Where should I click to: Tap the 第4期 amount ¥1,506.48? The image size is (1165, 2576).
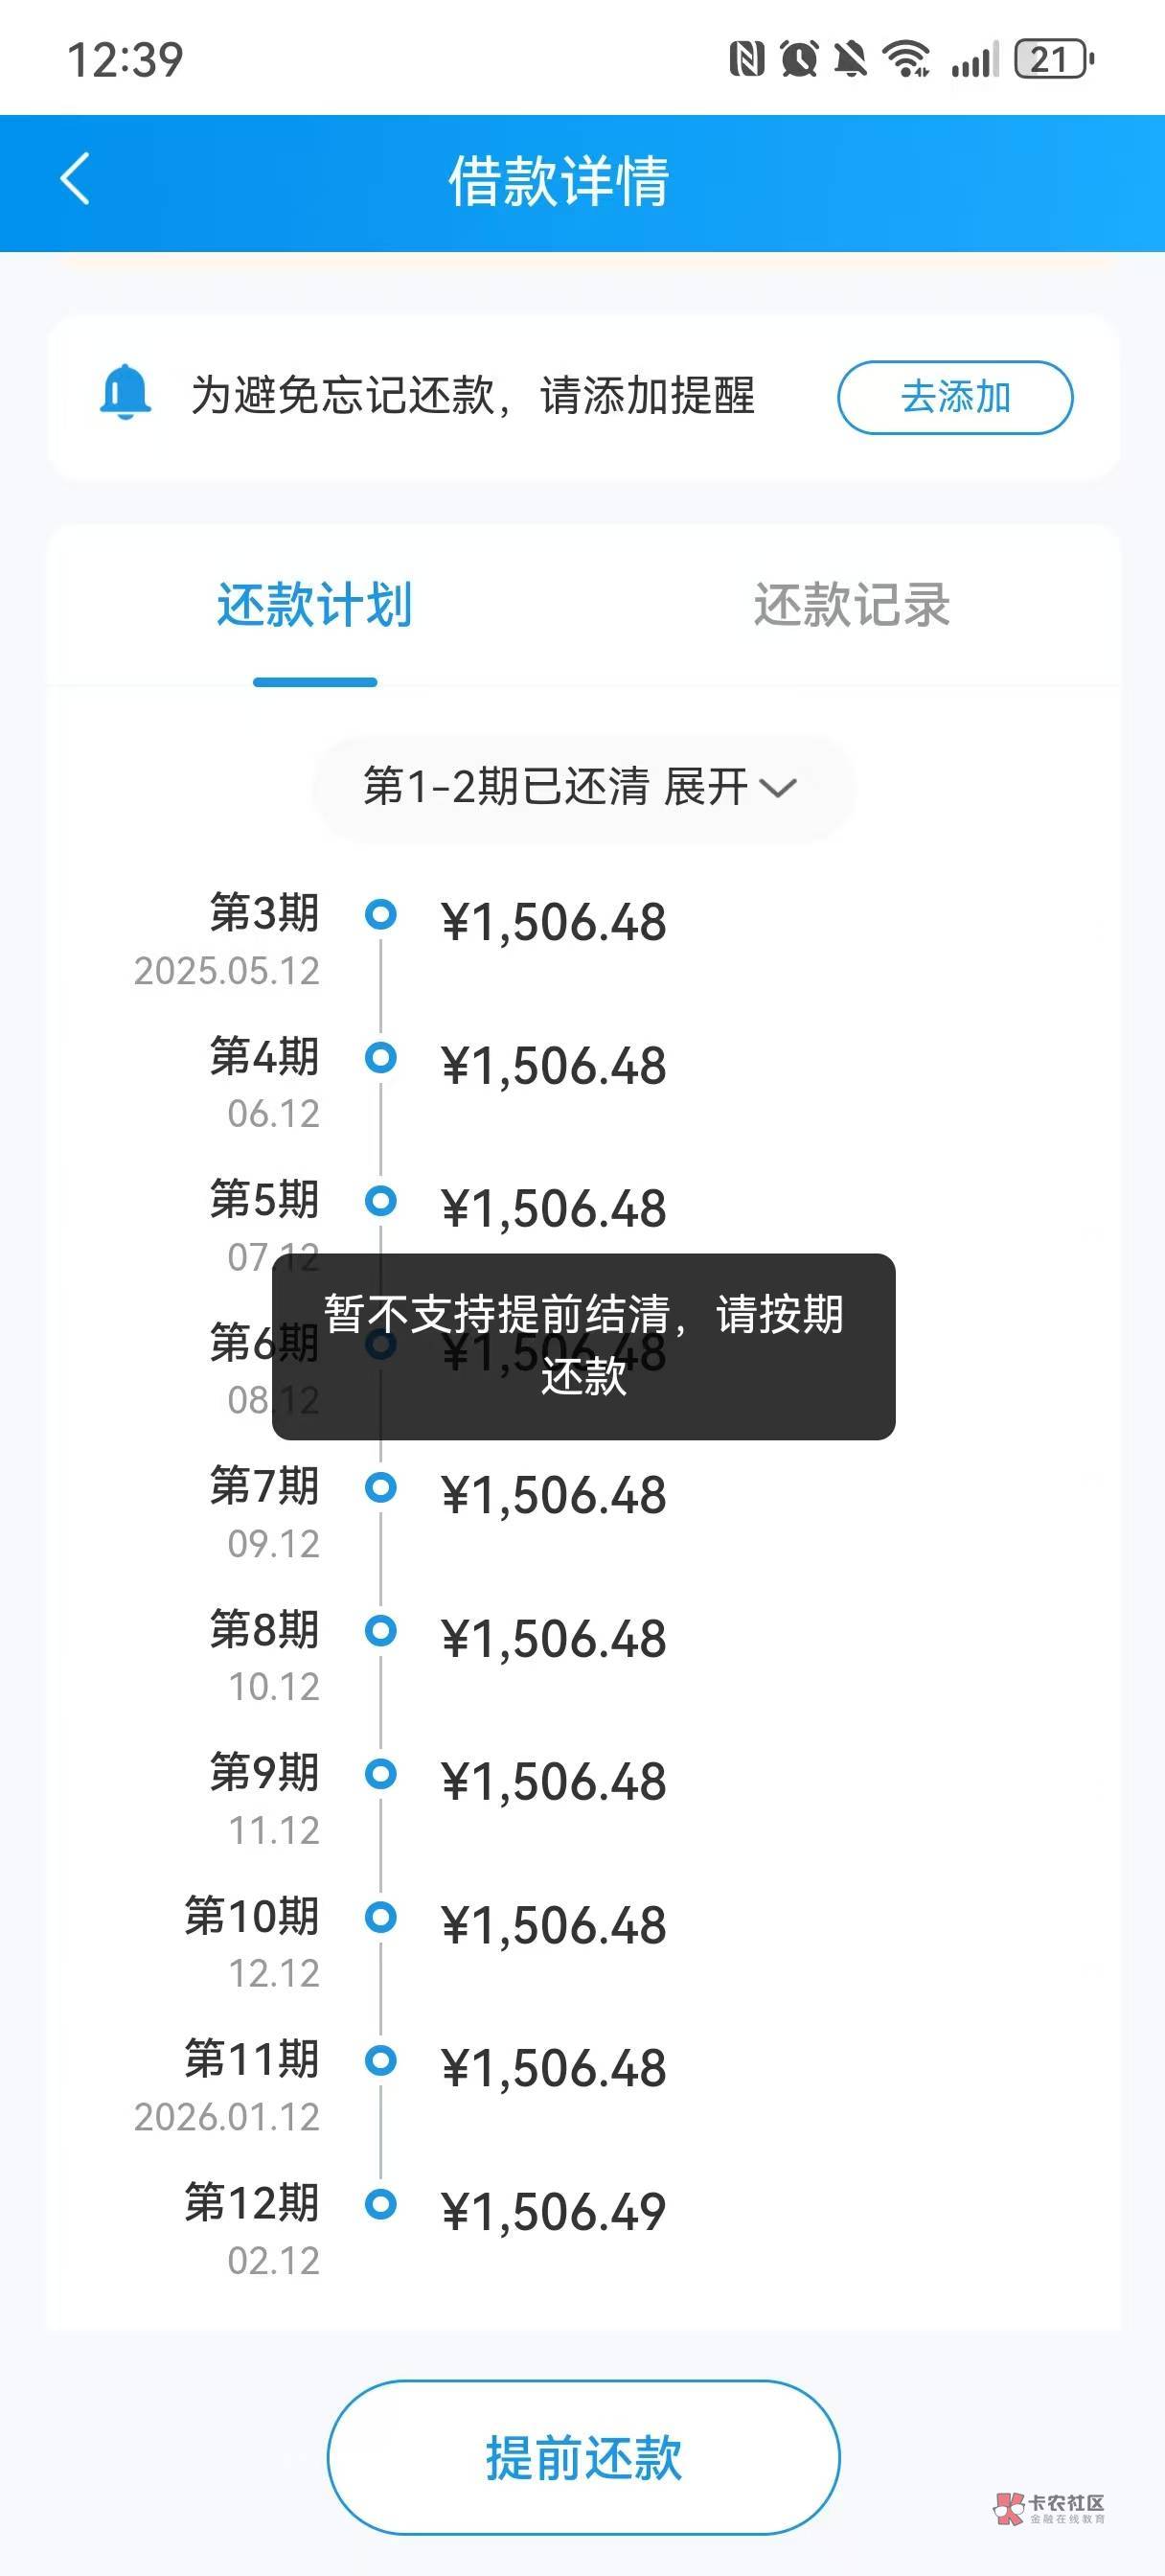coord(553,1066)
